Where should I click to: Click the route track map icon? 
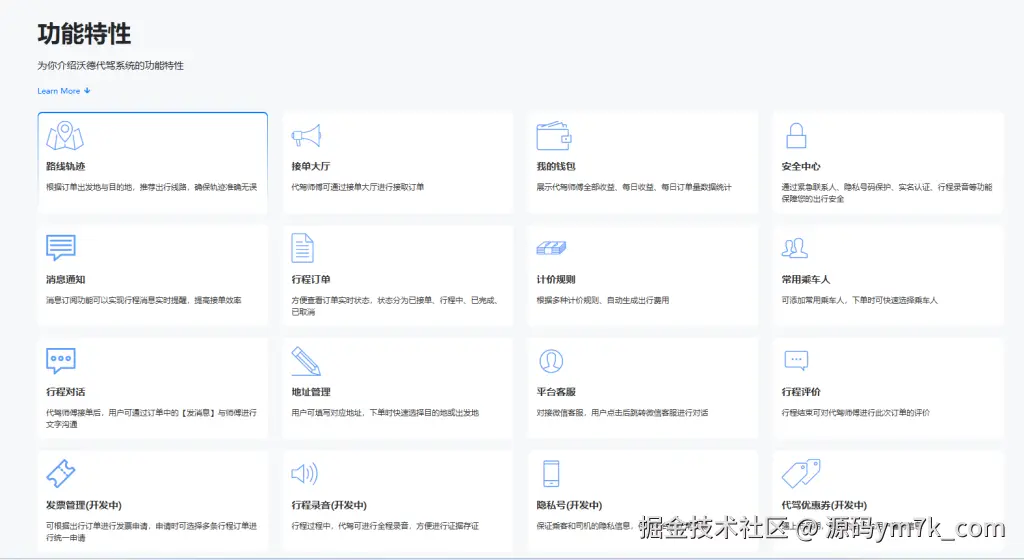(x=65, y=136)
